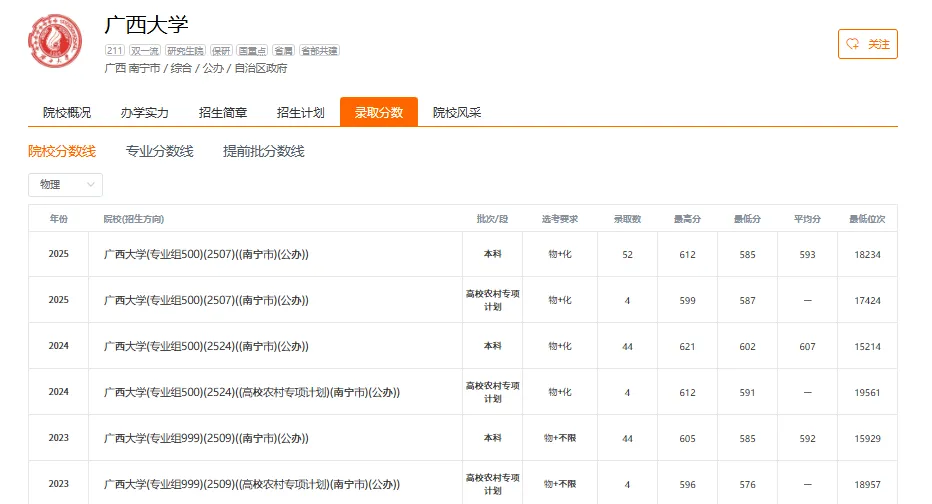This screenshot has width=932, height=504.
Task: Click 专业组999 (2509) 高校农村专项计划 row name
Action: coord(252,484)
